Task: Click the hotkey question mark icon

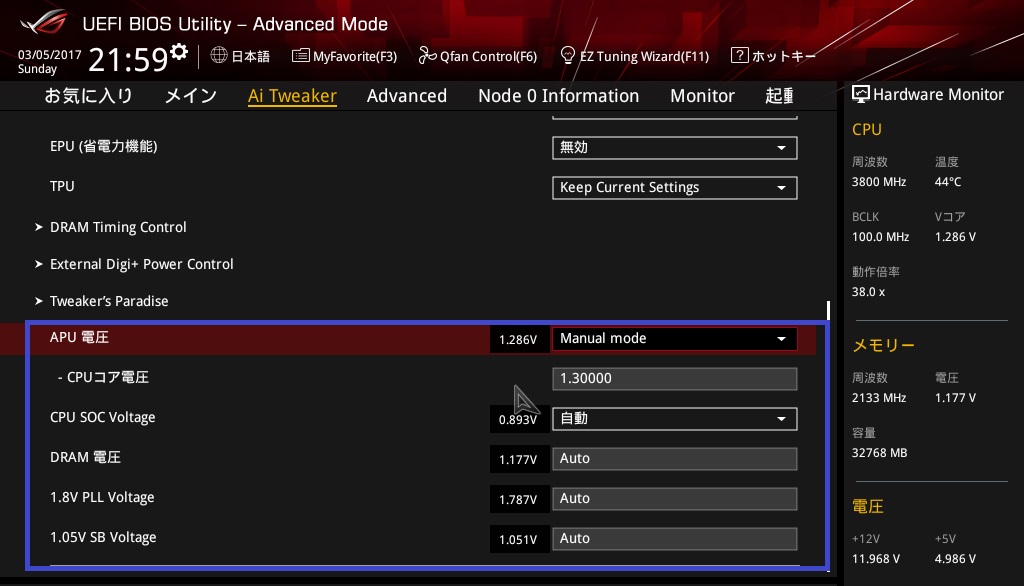Action: click(739, 56)
